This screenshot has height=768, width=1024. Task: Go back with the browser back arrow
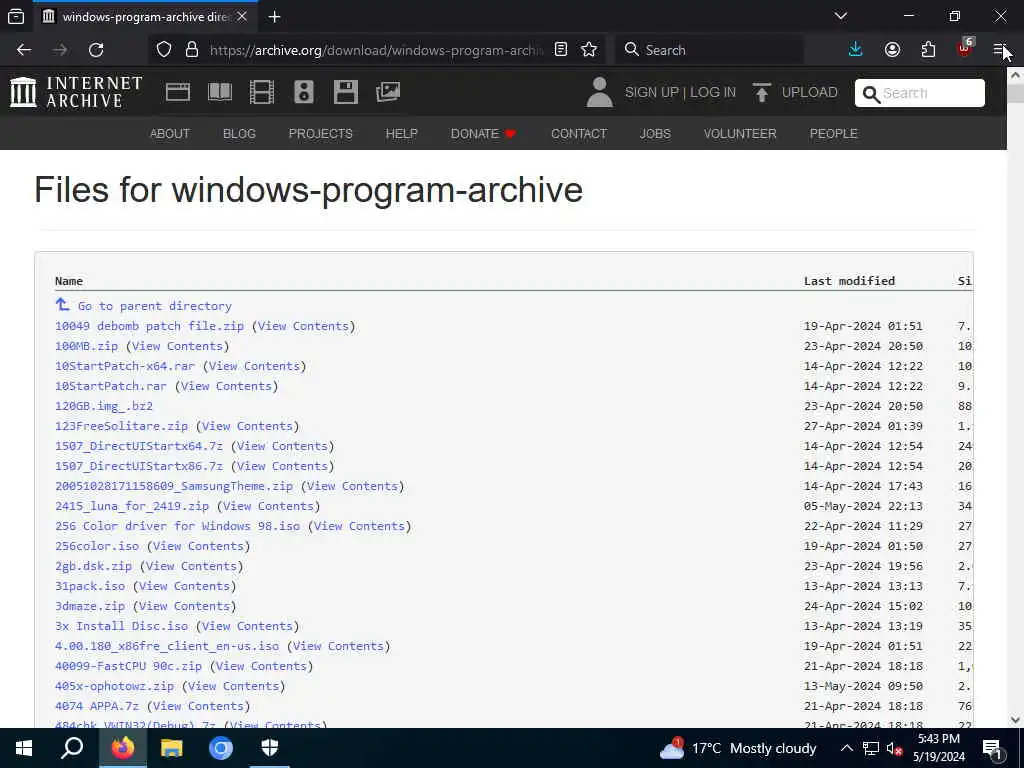click(x=24, y=50)
